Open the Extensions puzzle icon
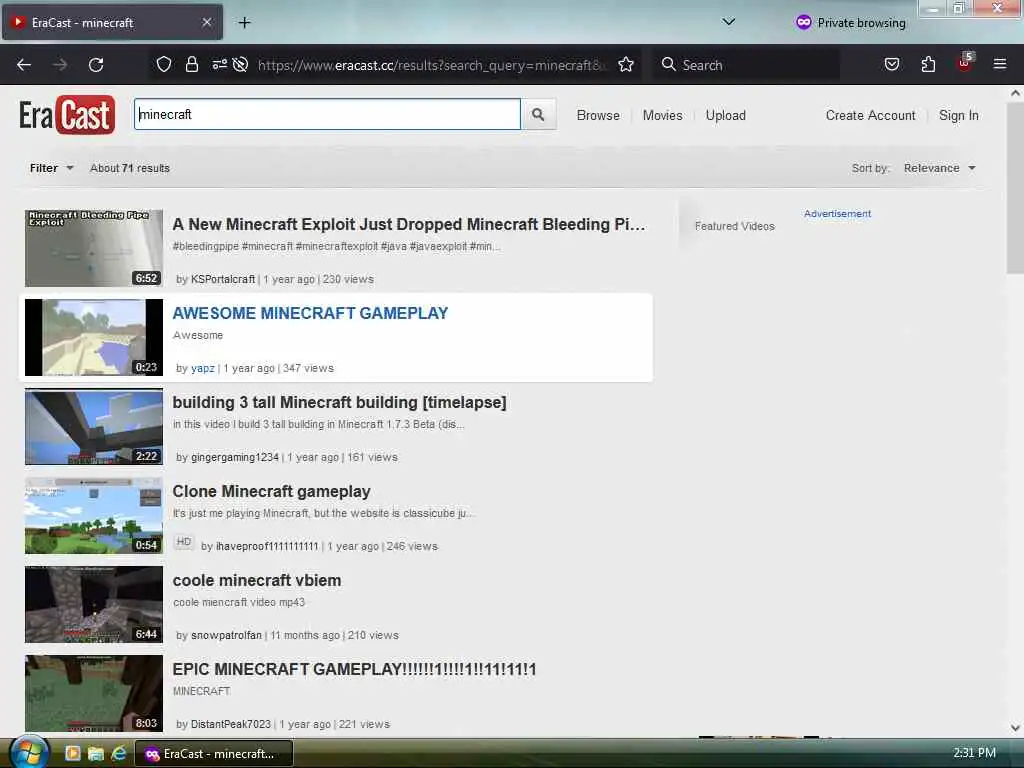 click(928, 65)
